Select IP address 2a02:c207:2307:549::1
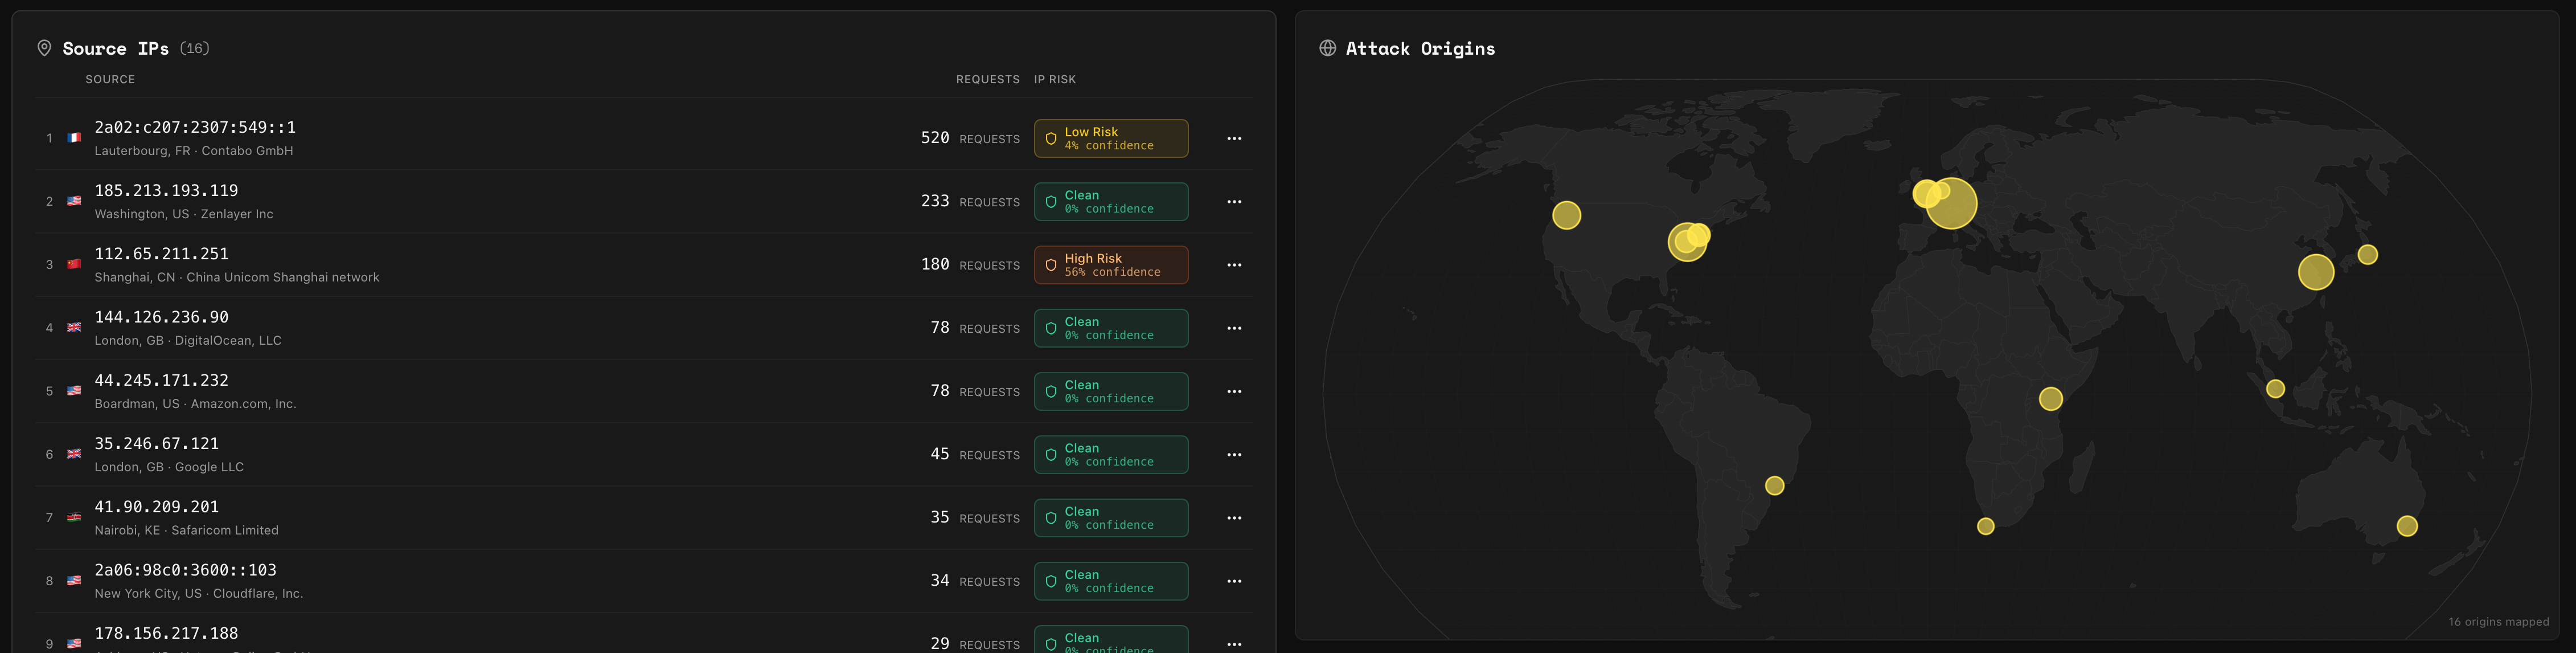 click(x=195, y=127)
